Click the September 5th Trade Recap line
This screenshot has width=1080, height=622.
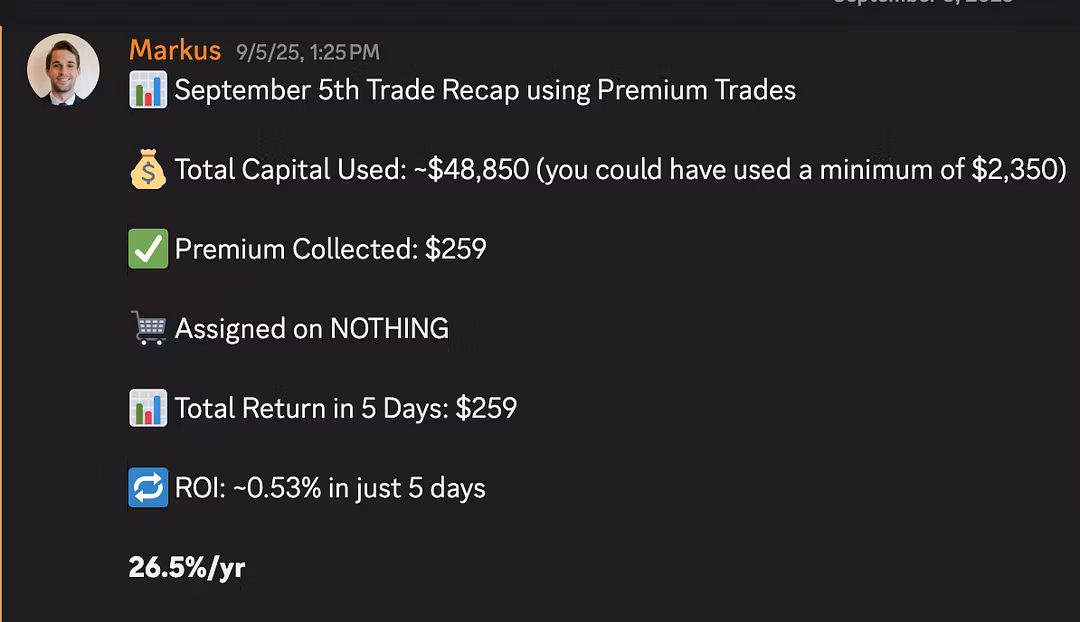tap(485, 90)
